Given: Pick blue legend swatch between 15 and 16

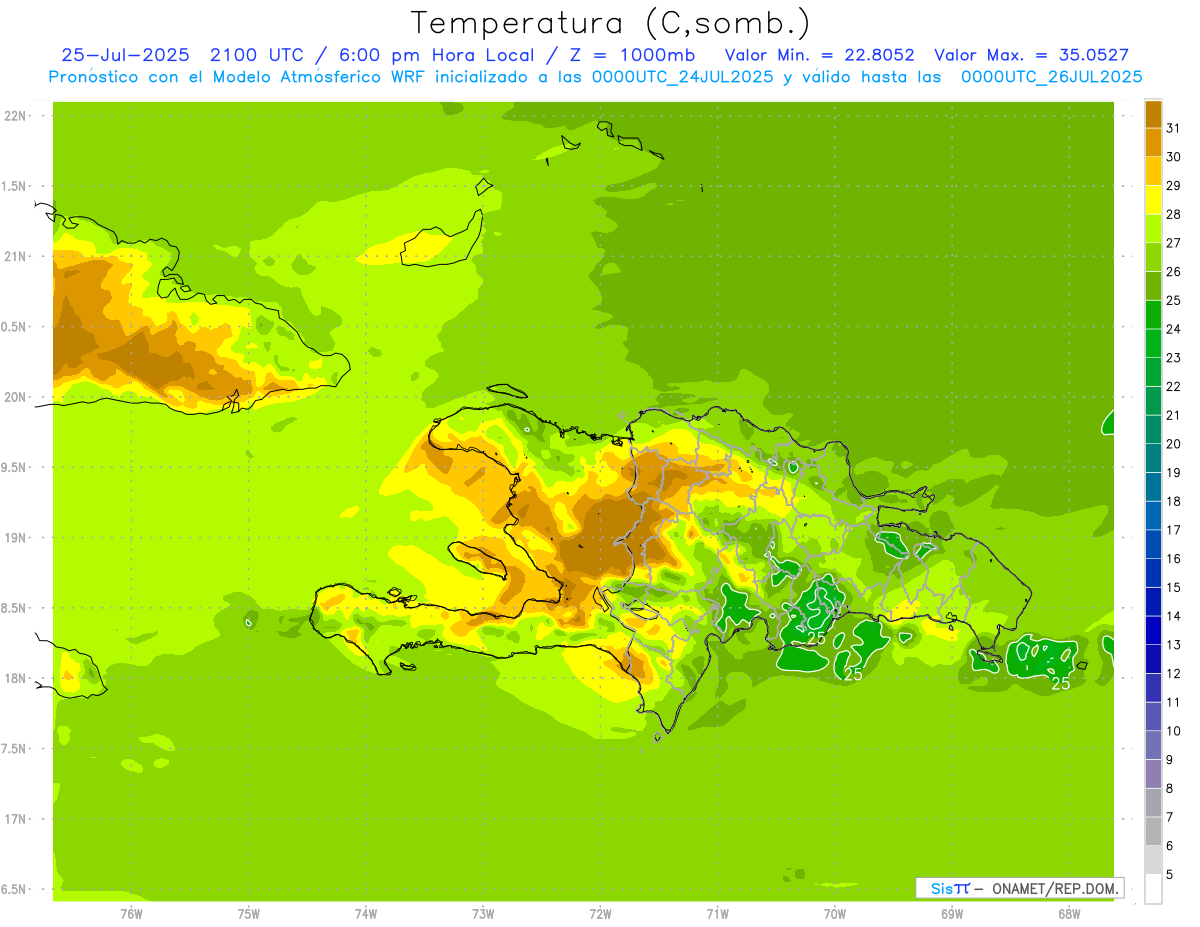Looking at the screenshot, I should click(1154, 573).
